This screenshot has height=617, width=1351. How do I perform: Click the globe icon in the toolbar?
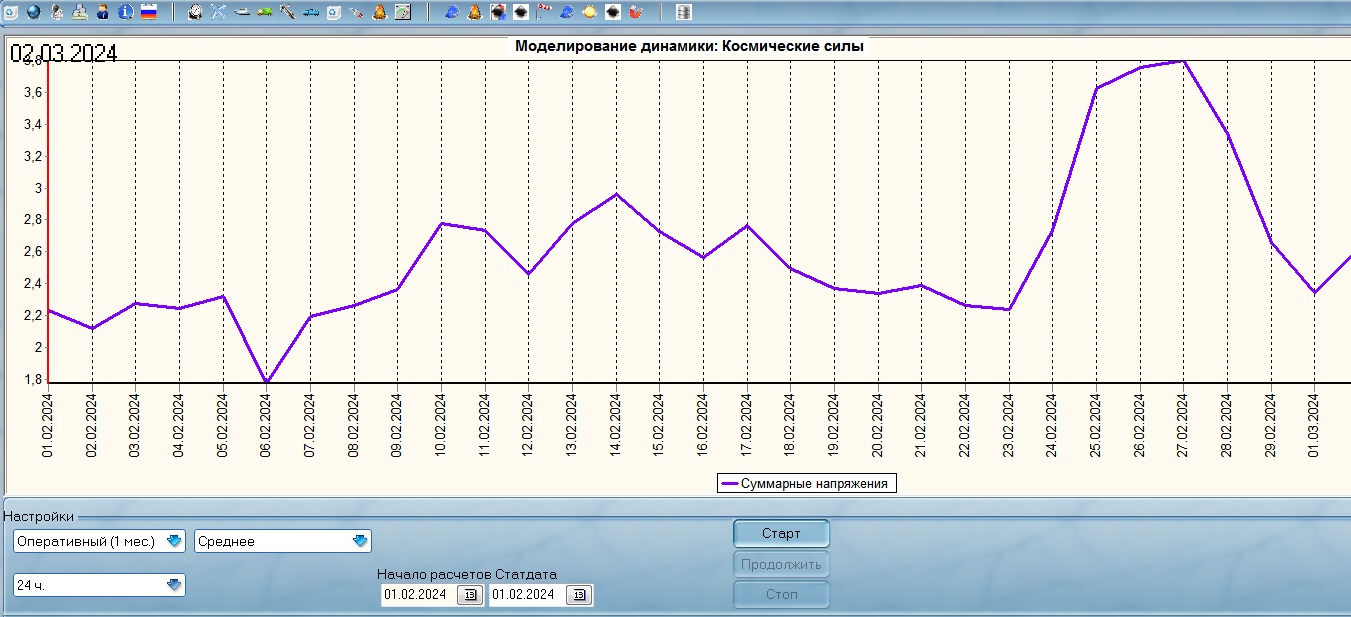(x=33, y=12)
